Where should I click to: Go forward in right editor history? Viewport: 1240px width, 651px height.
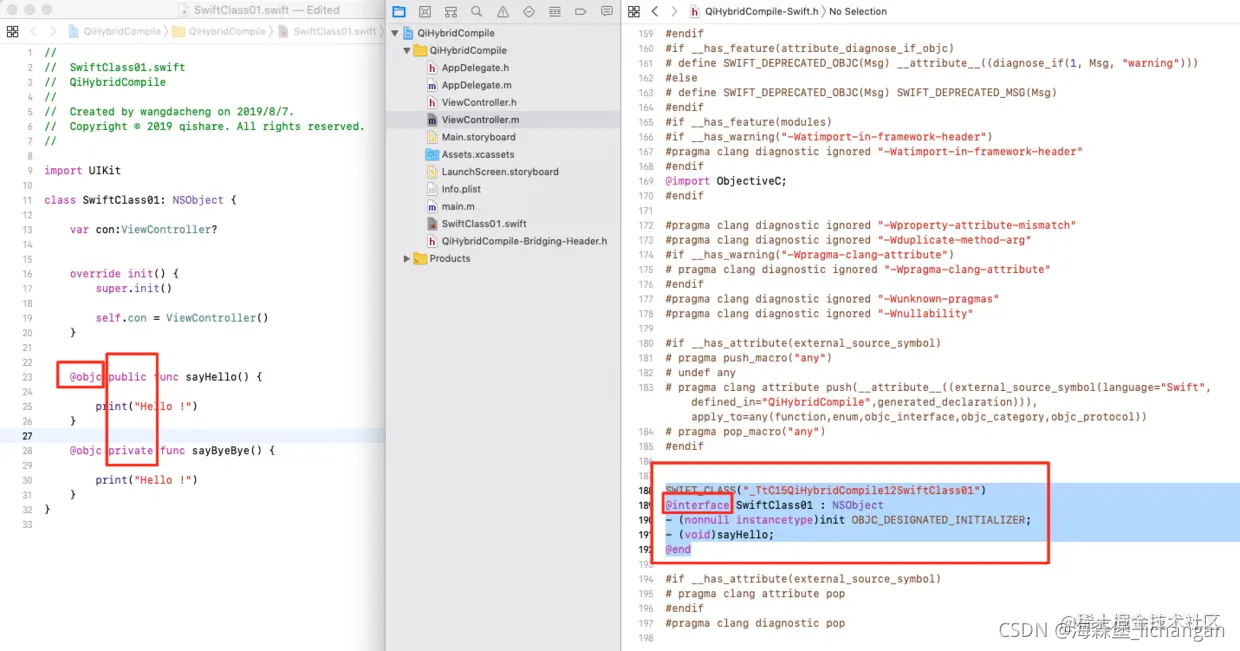tap(674, 12)
